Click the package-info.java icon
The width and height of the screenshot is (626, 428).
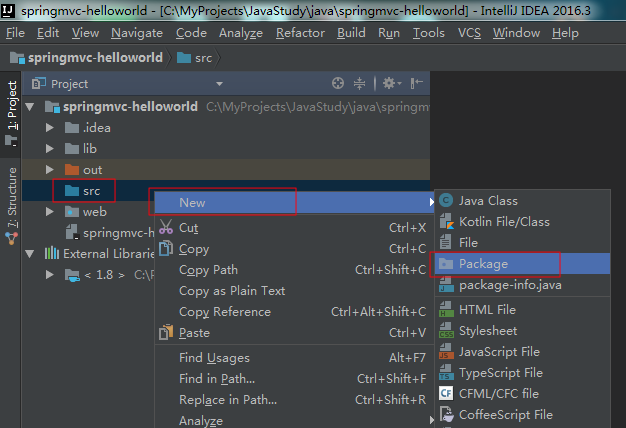(x=446, y=285)
